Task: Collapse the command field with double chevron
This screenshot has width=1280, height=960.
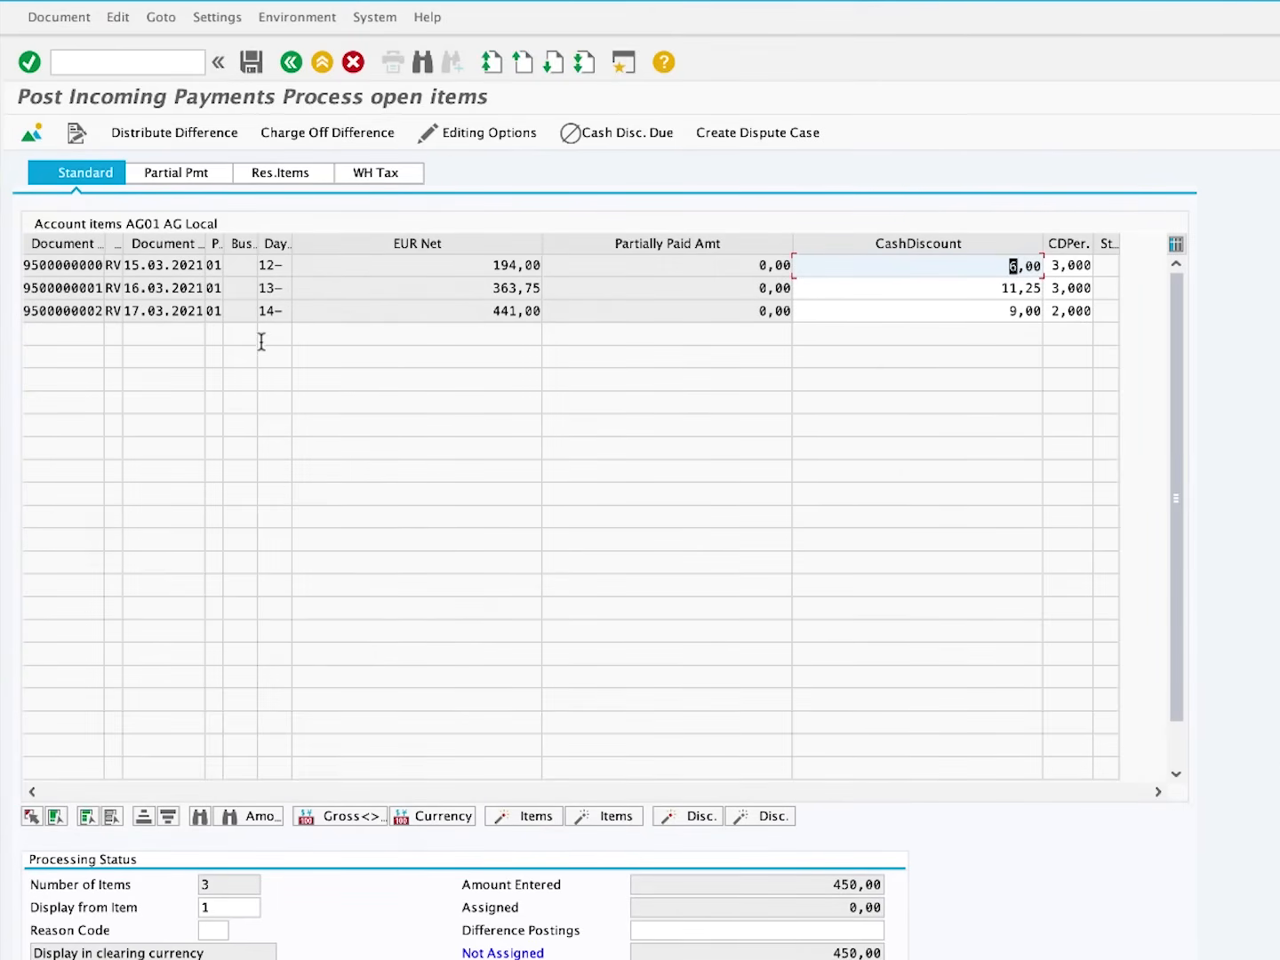Action: [218, 62]
